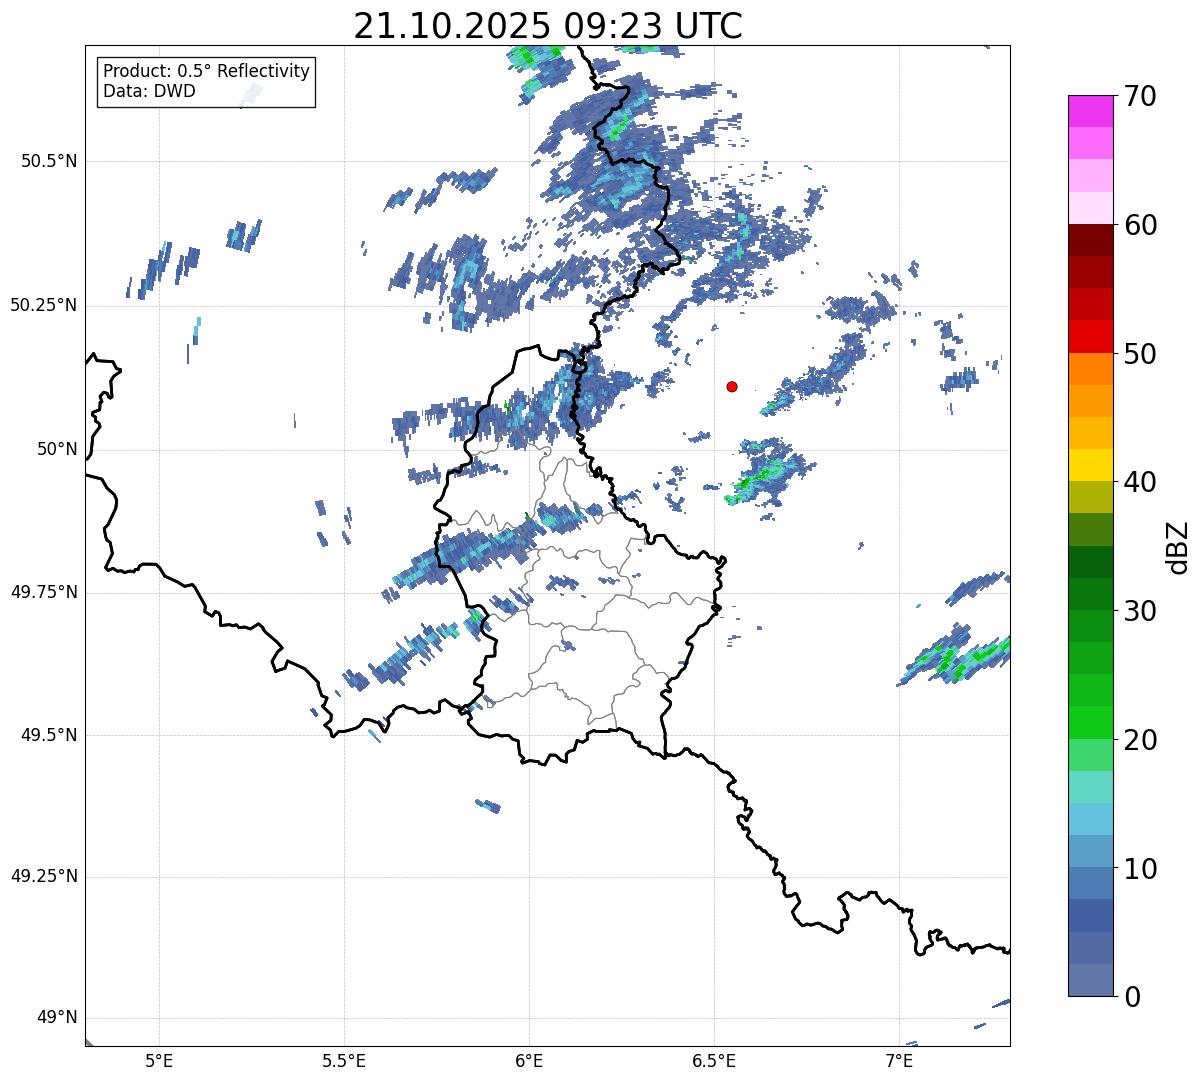This screenshot has width=1202, height=1081.
Task: Click the magenta top colorbar segment
Action: click(1091, 111)
